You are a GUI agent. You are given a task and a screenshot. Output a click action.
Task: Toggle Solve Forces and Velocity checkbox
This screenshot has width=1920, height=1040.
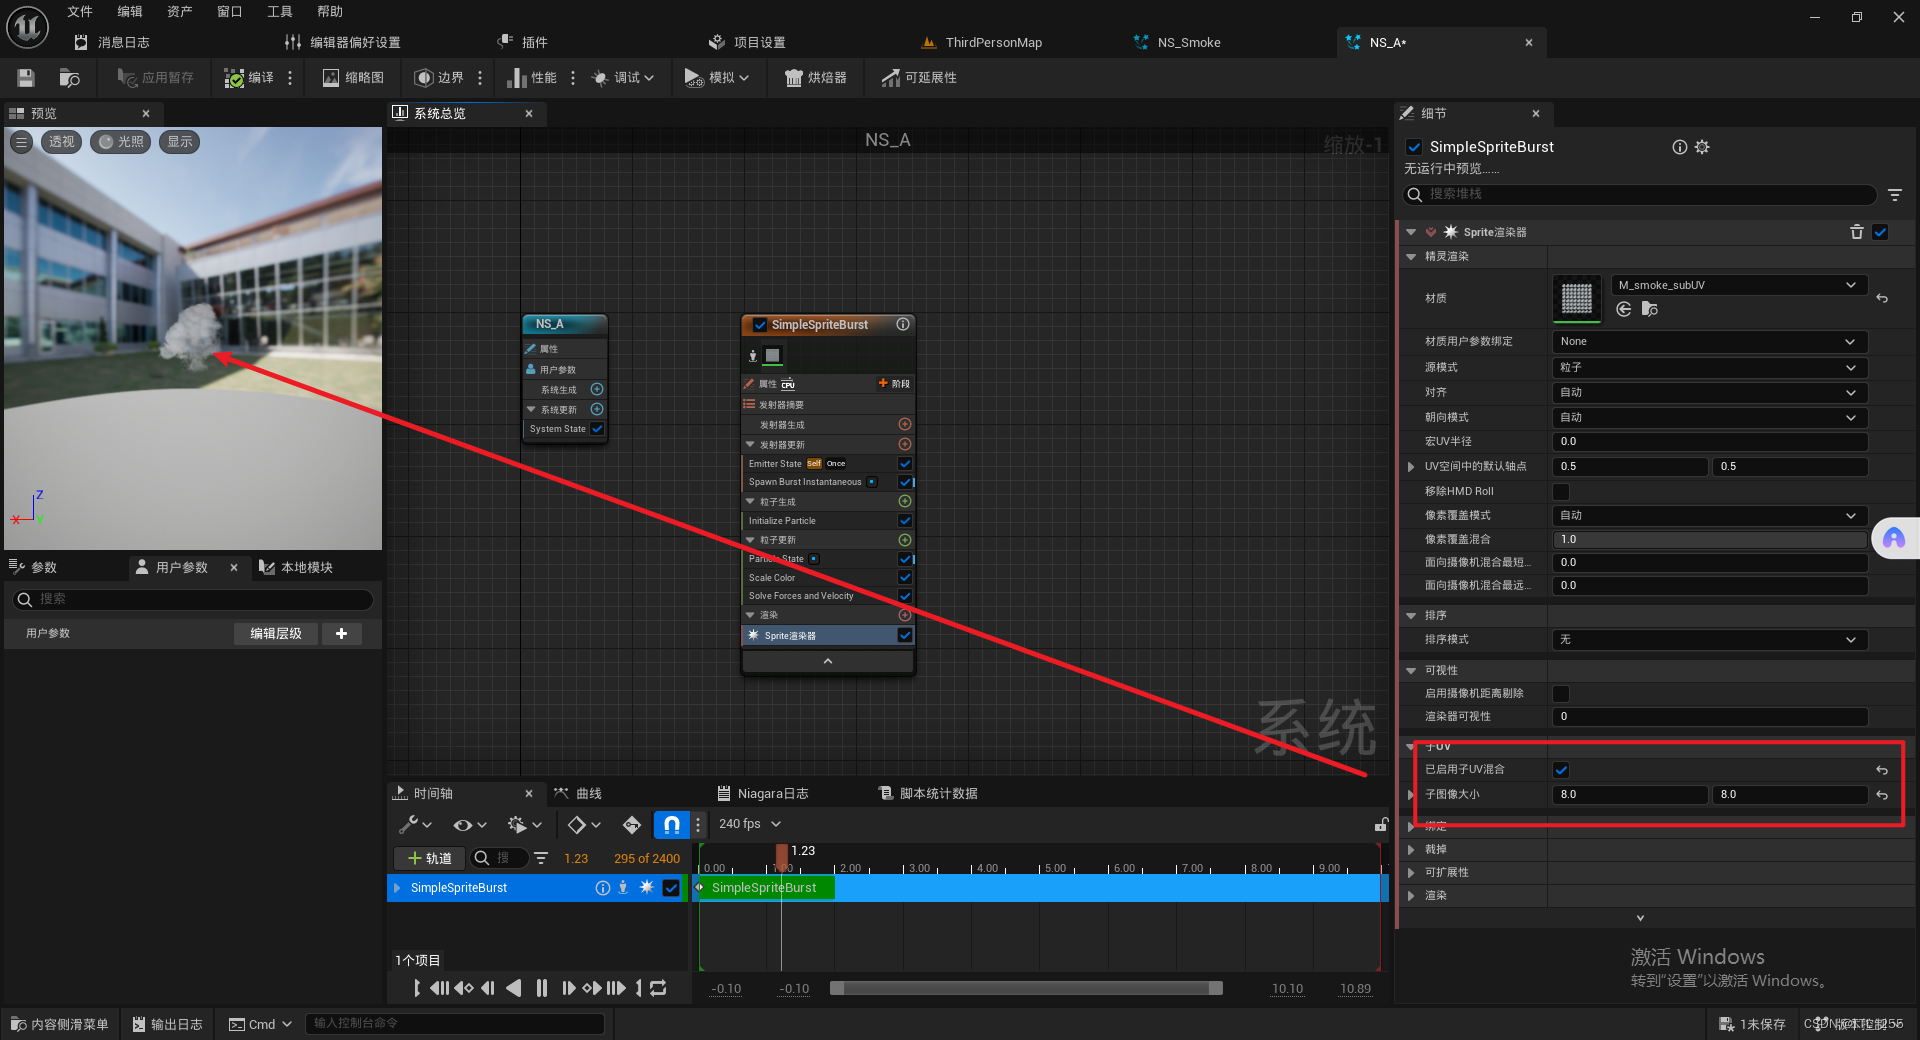(x=905, y=596)
